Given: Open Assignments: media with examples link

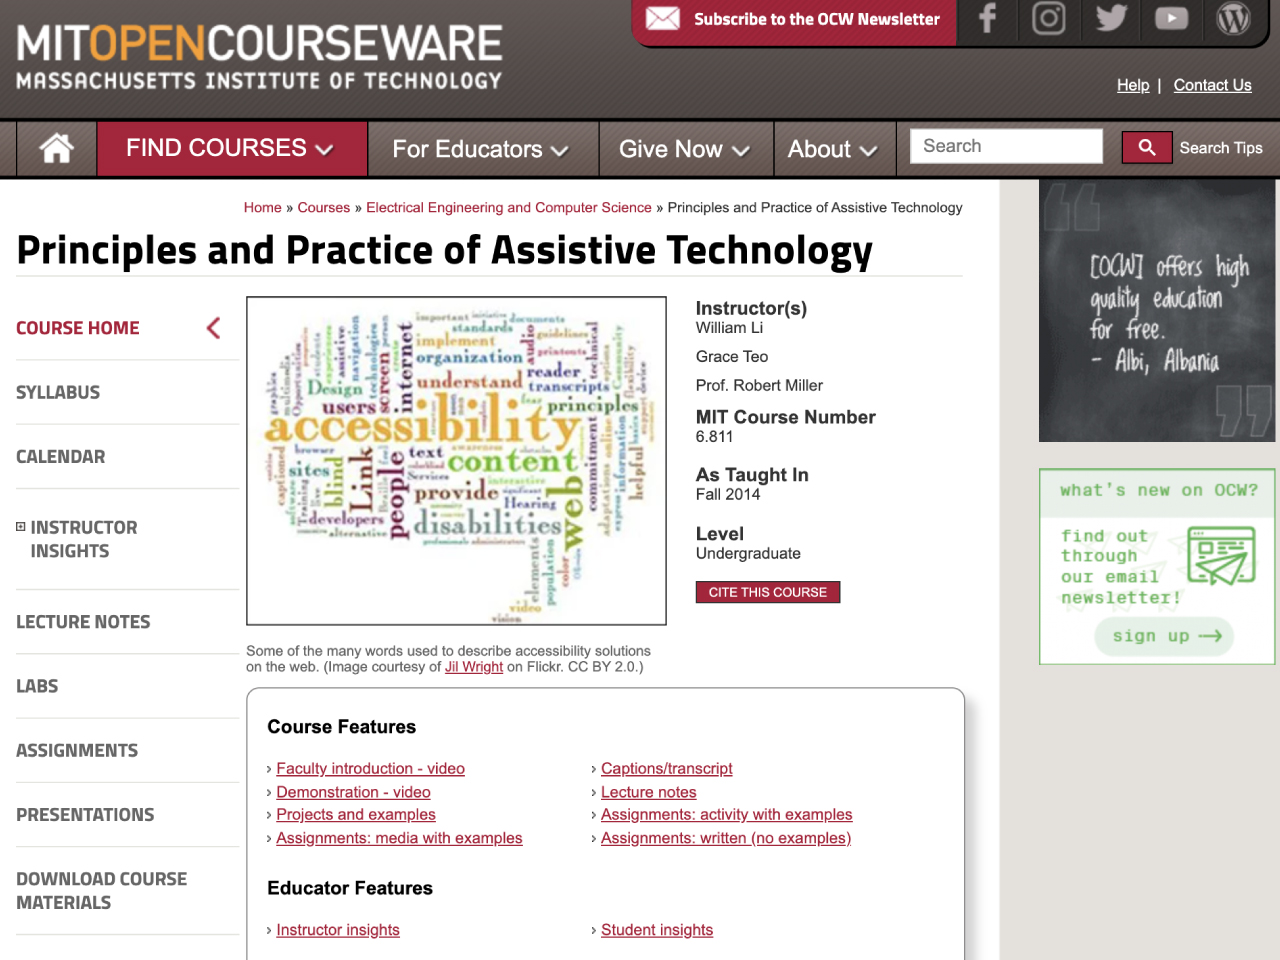Looking at the screenshot, I should pyautogui.click(x=399, y=838).
